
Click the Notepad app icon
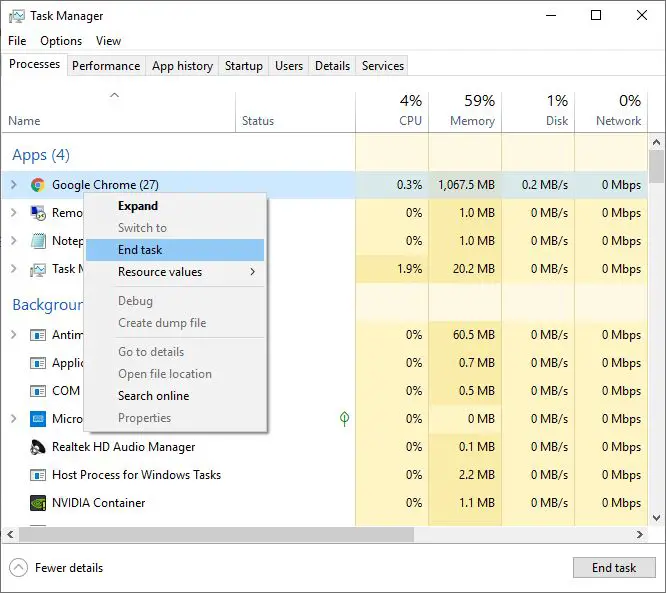pos(38,241)
